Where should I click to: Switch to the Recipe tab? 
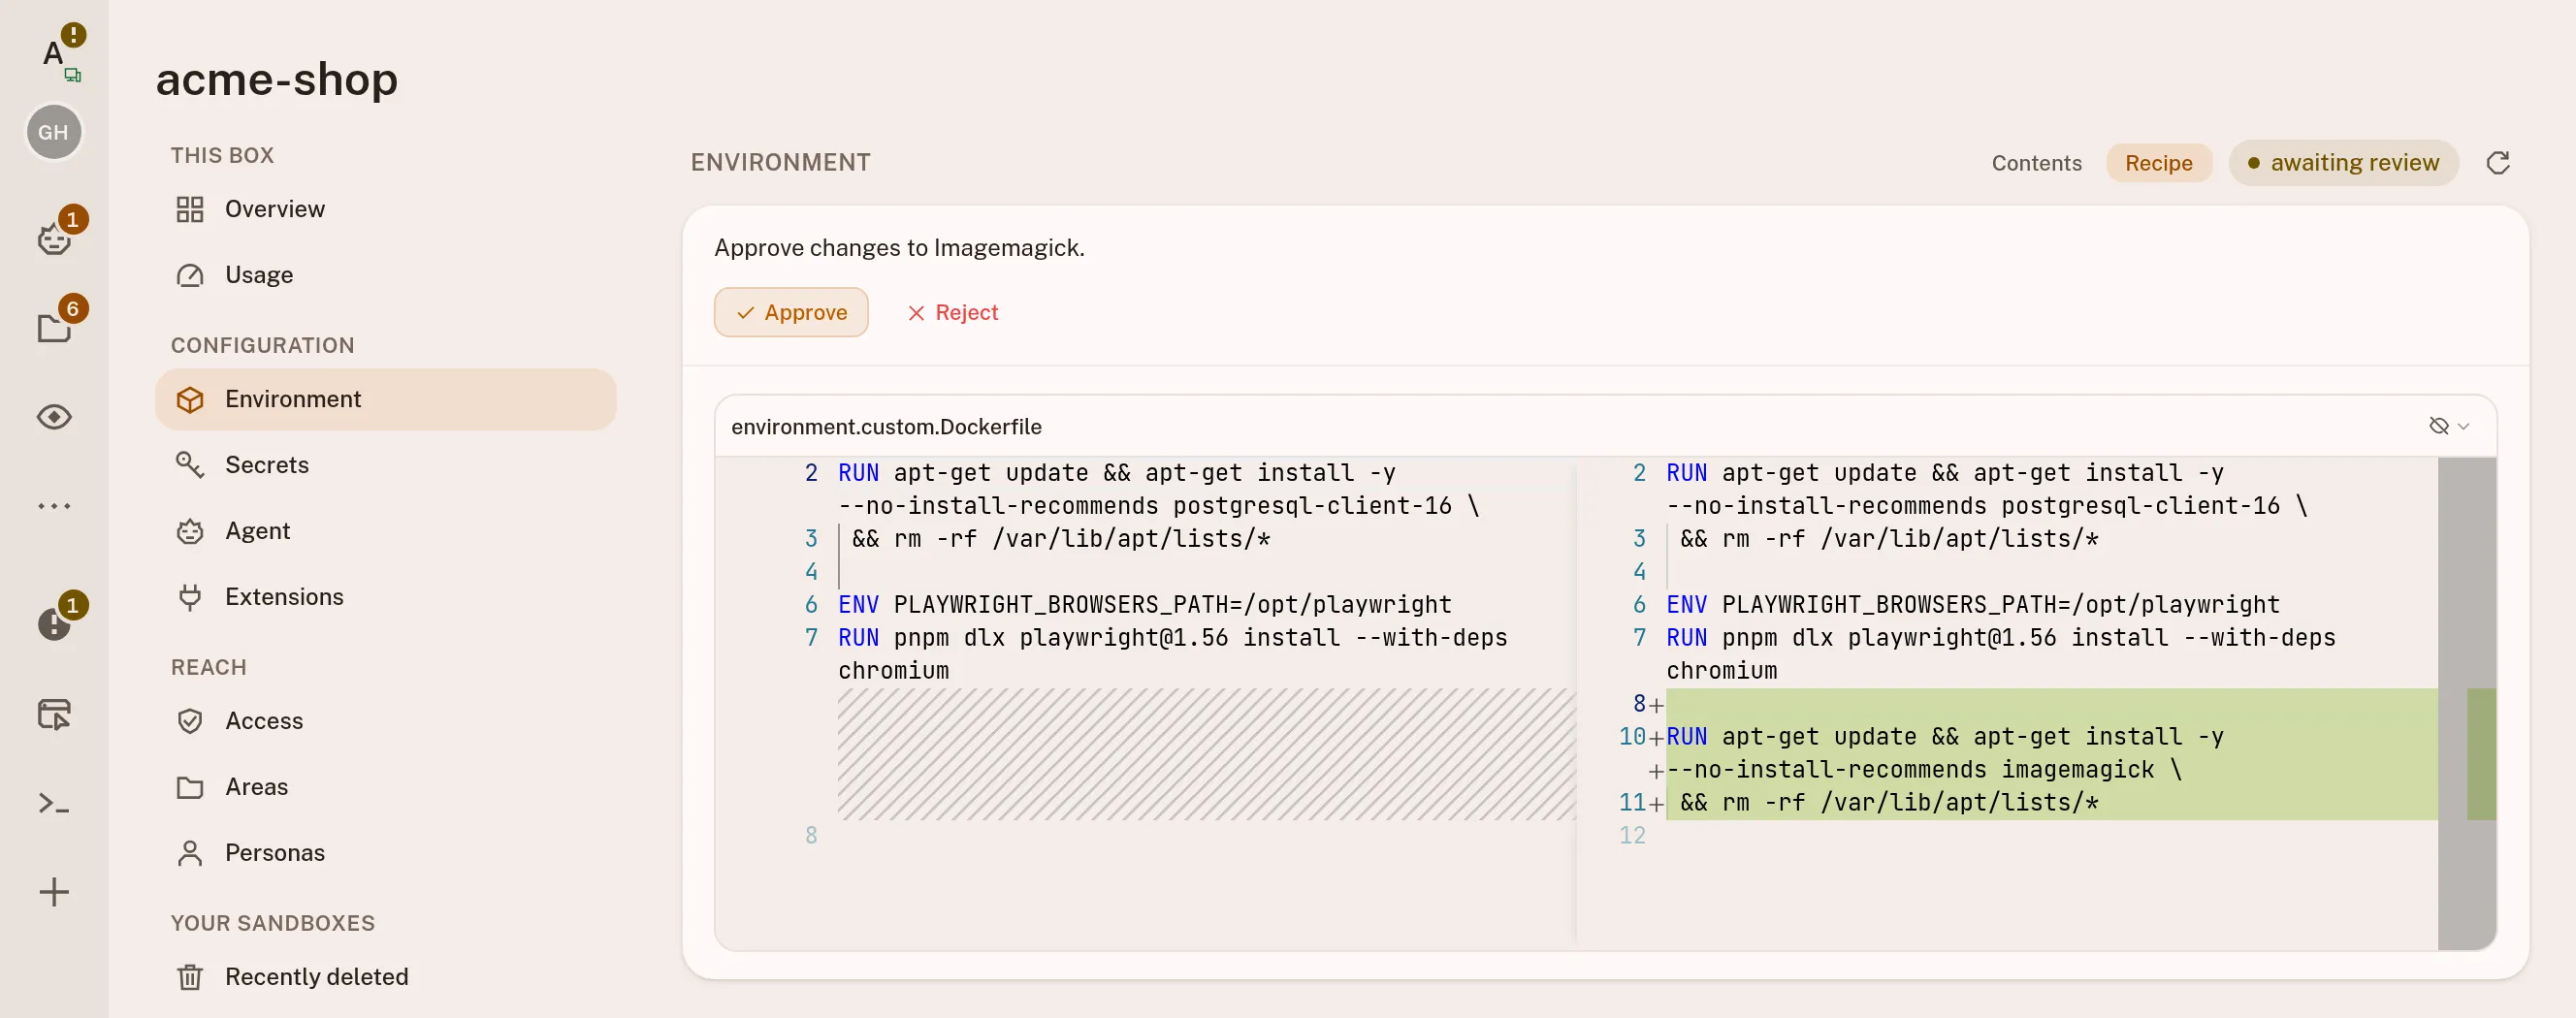pos(2158,163)
